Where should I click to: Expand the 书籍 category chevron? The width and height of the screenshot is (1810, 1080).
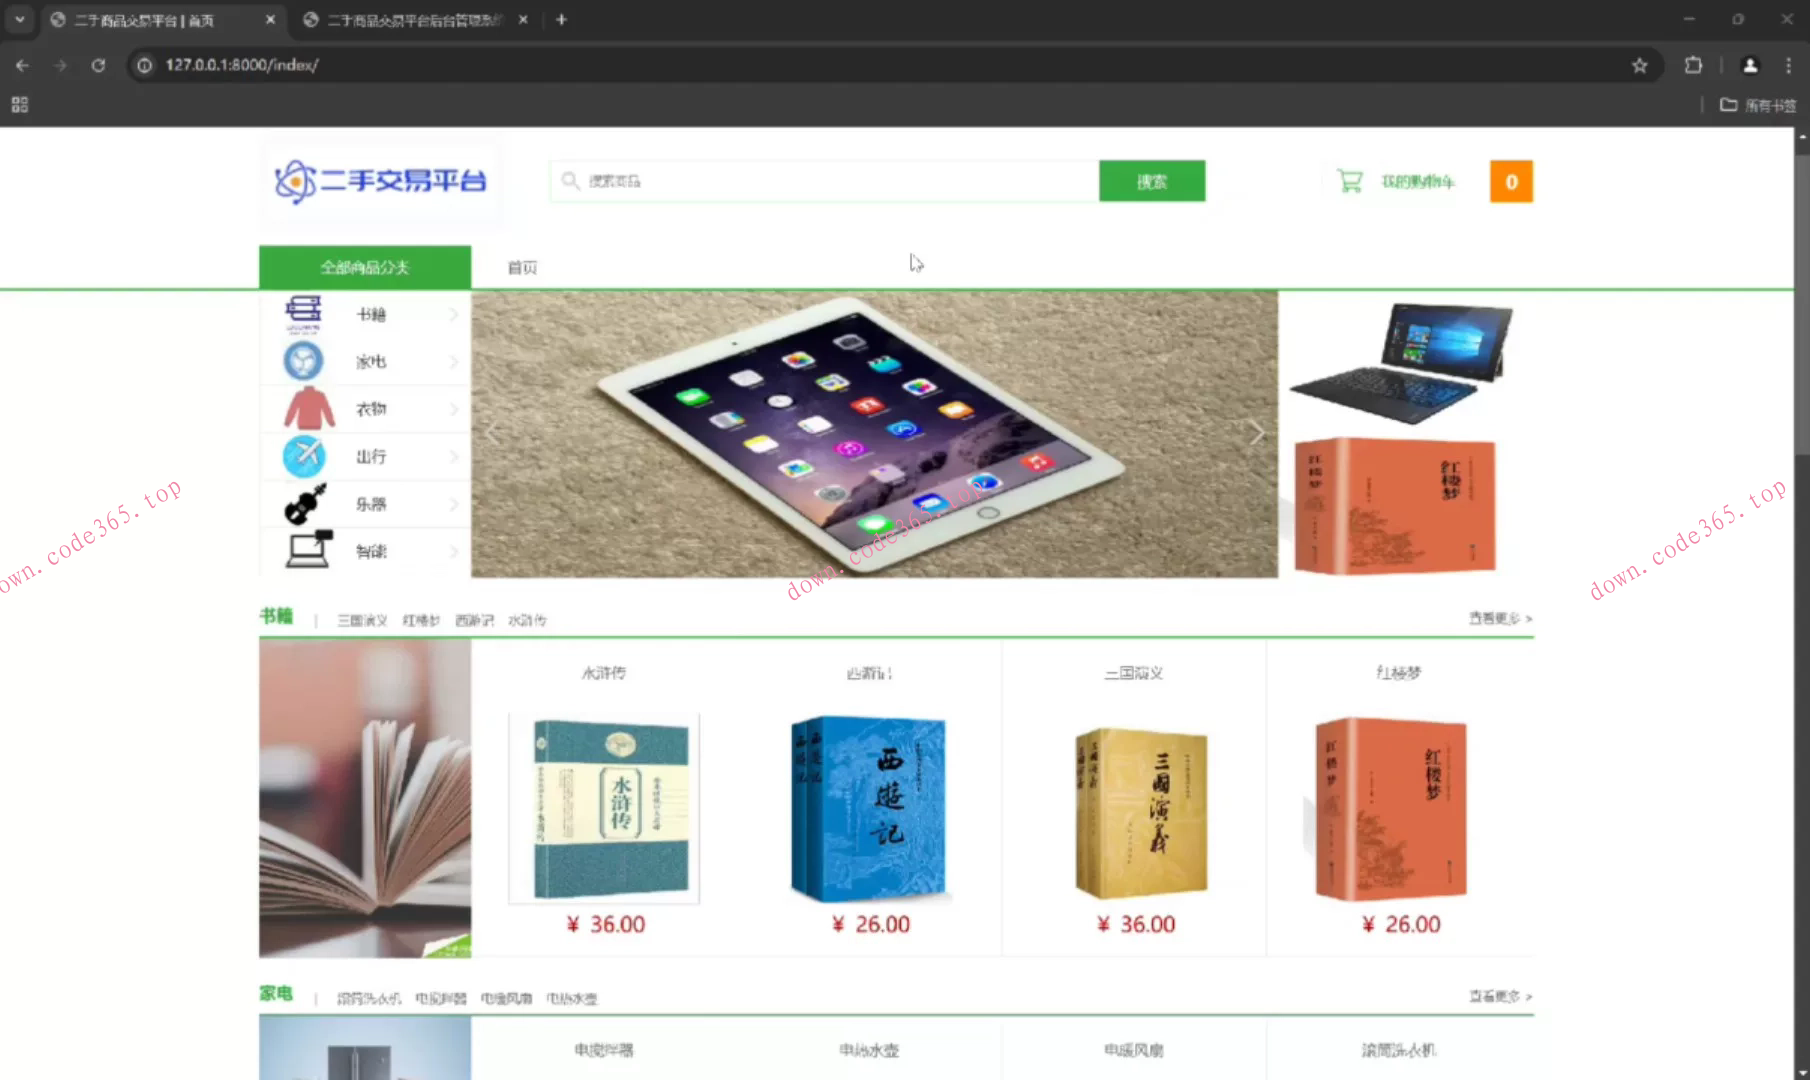[x=453, y=314]
